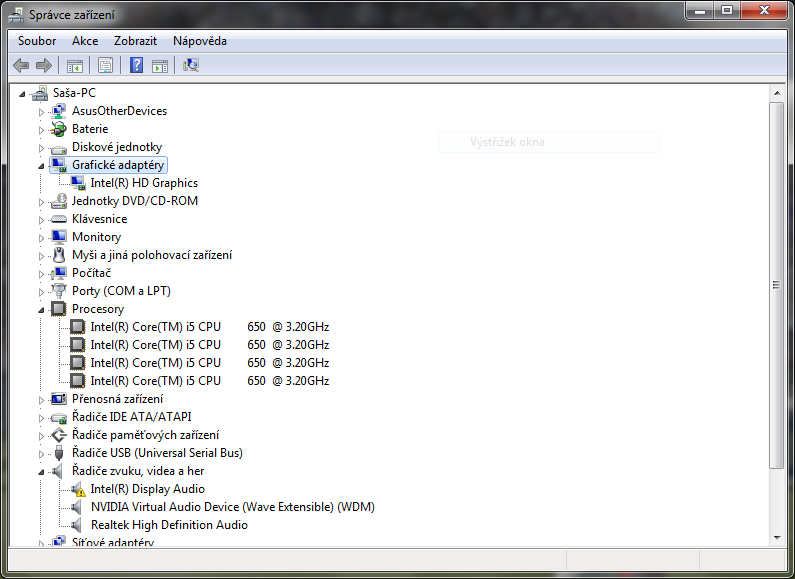Select NVIDIA Virtual Audio Device (Wave Extensible) entry
The height and width of the screenshot is (579, 795).
233,507
